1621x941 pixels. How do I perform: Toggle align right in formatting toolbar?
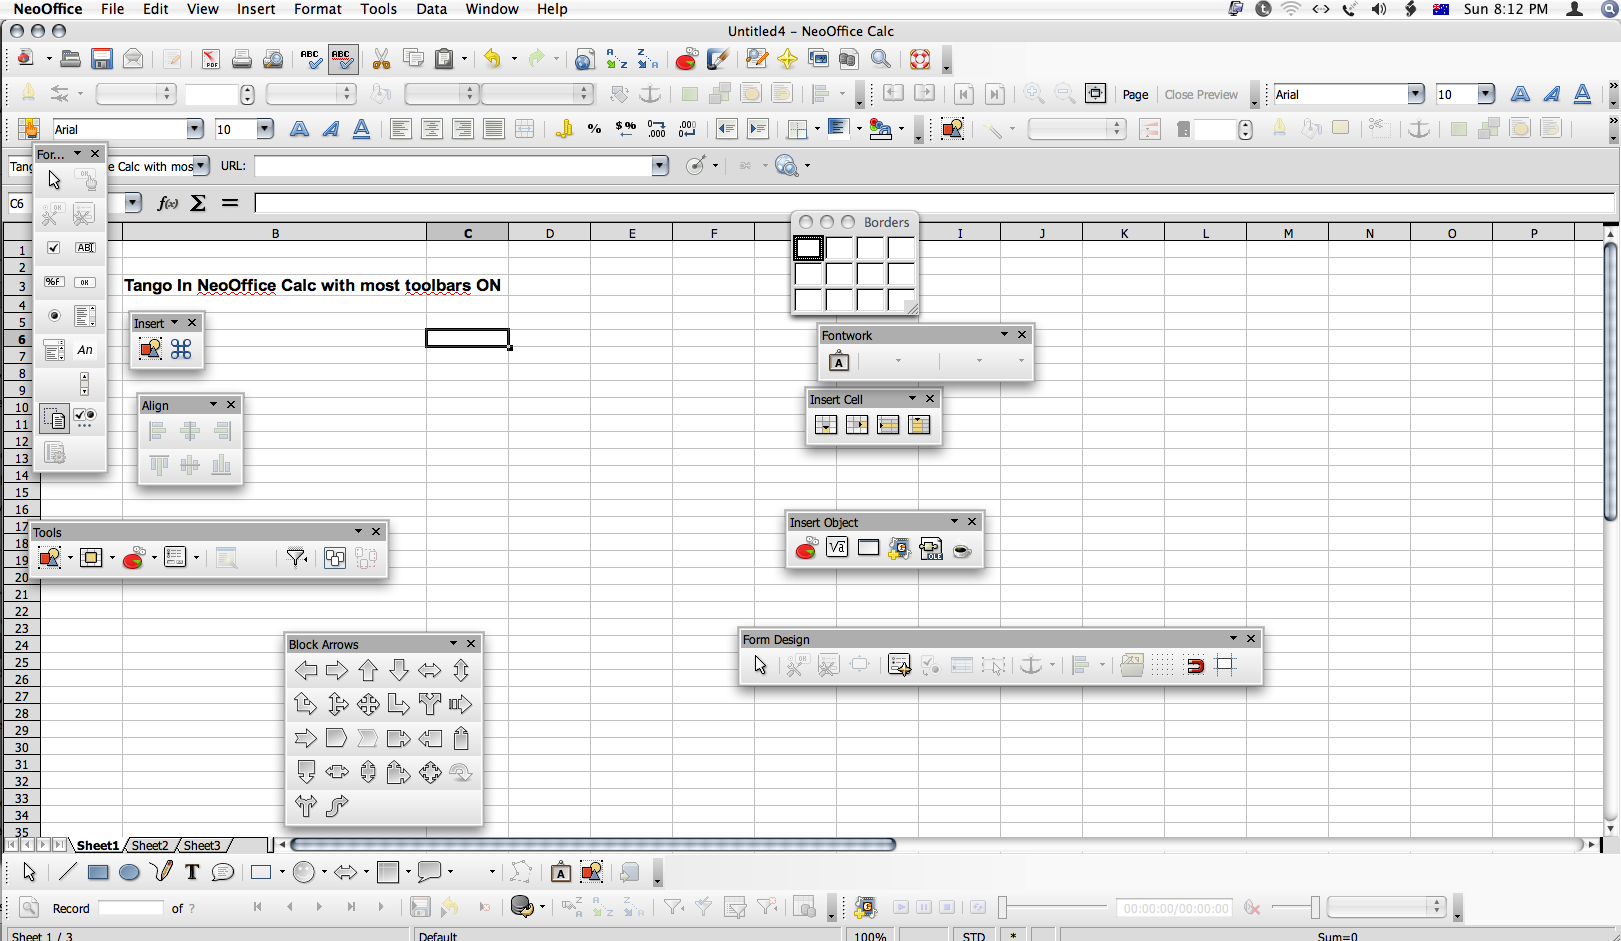point(462,129)
